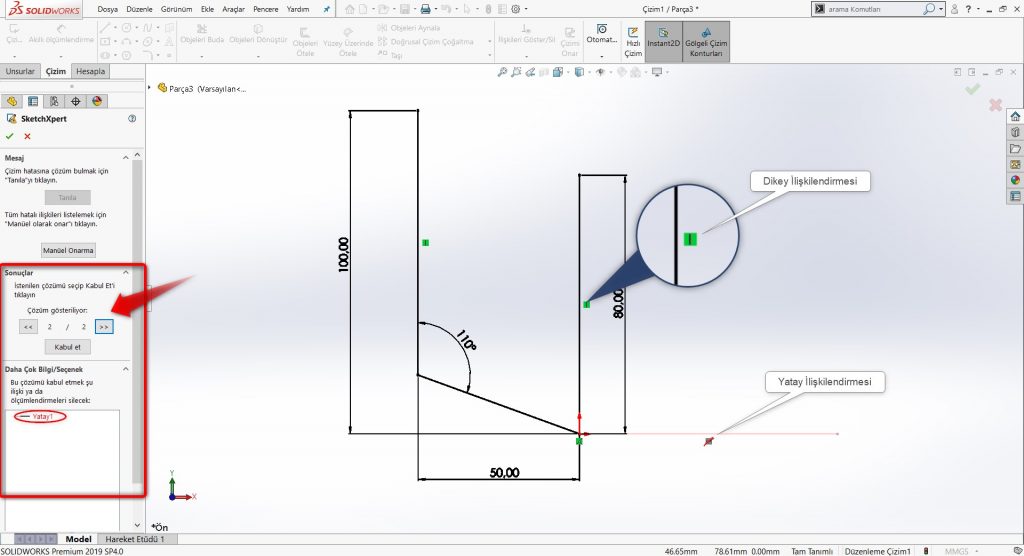Toggle the Instant2D button
This screenshot has width=1024, height=556.
pyautogui.click(x=663, y=41)
